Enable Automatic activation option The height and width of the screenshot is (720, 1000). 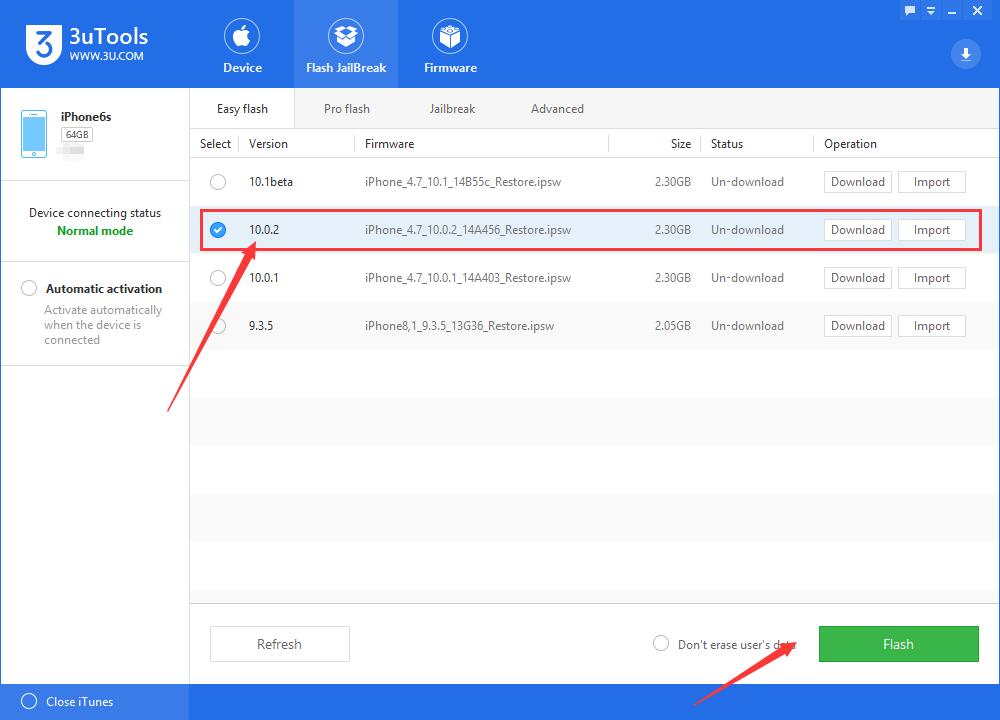[x=29, y=288]
